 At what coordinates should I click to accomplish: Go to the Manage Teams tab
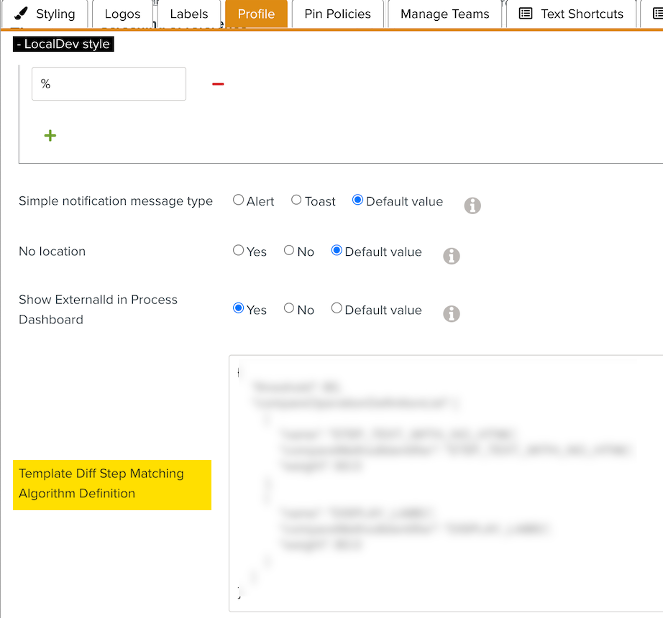(x=444, y=14)
